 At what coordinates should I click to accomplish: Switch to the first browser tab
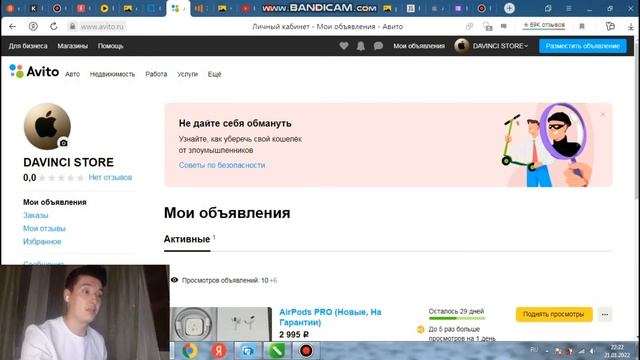10,8
